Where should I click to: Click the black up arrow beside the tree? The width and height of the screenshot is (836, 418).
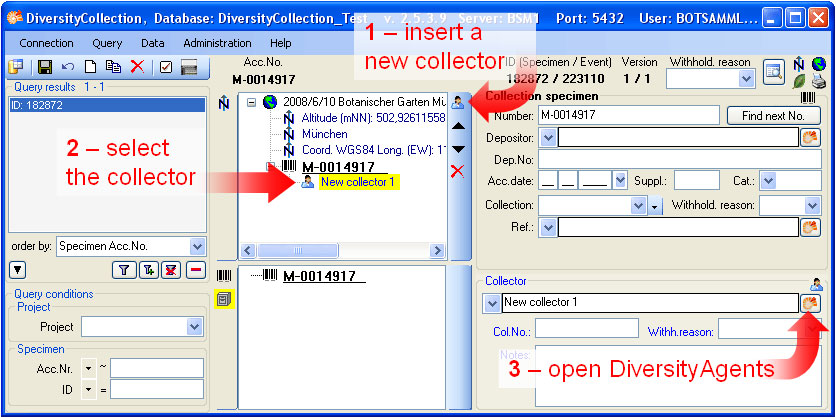[x=458, y=126]
